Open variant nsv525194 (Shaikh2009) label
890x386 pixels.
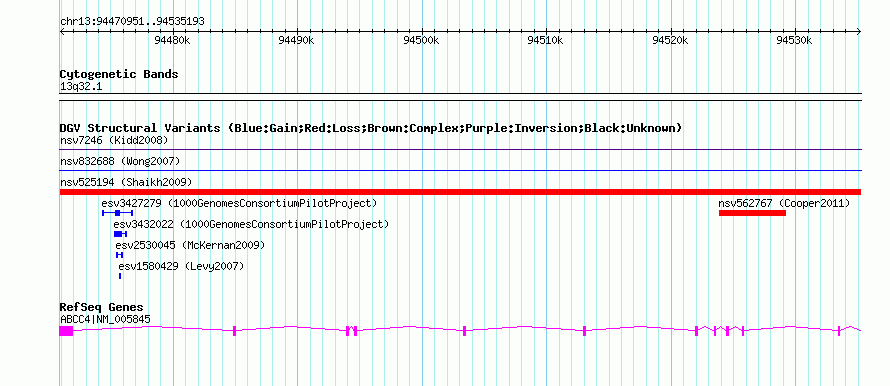[126, 182]
